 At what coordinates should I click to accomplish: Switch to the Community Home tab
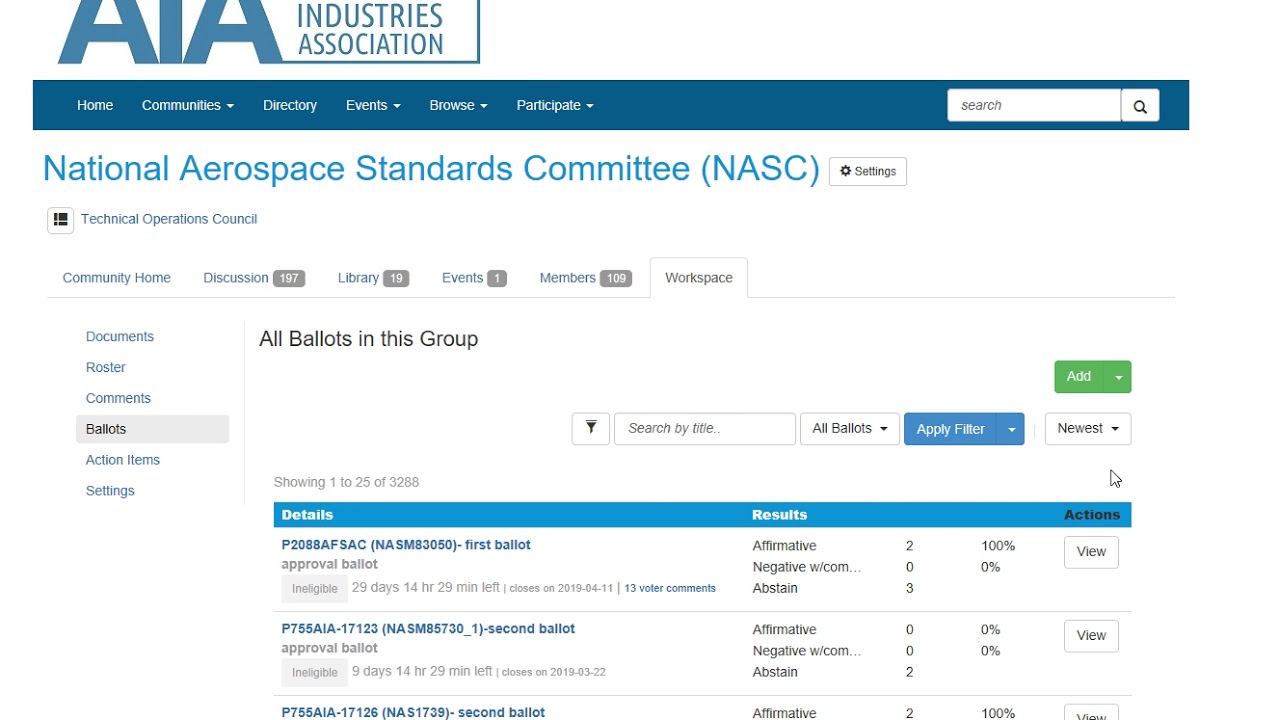(x=117, y=278)
